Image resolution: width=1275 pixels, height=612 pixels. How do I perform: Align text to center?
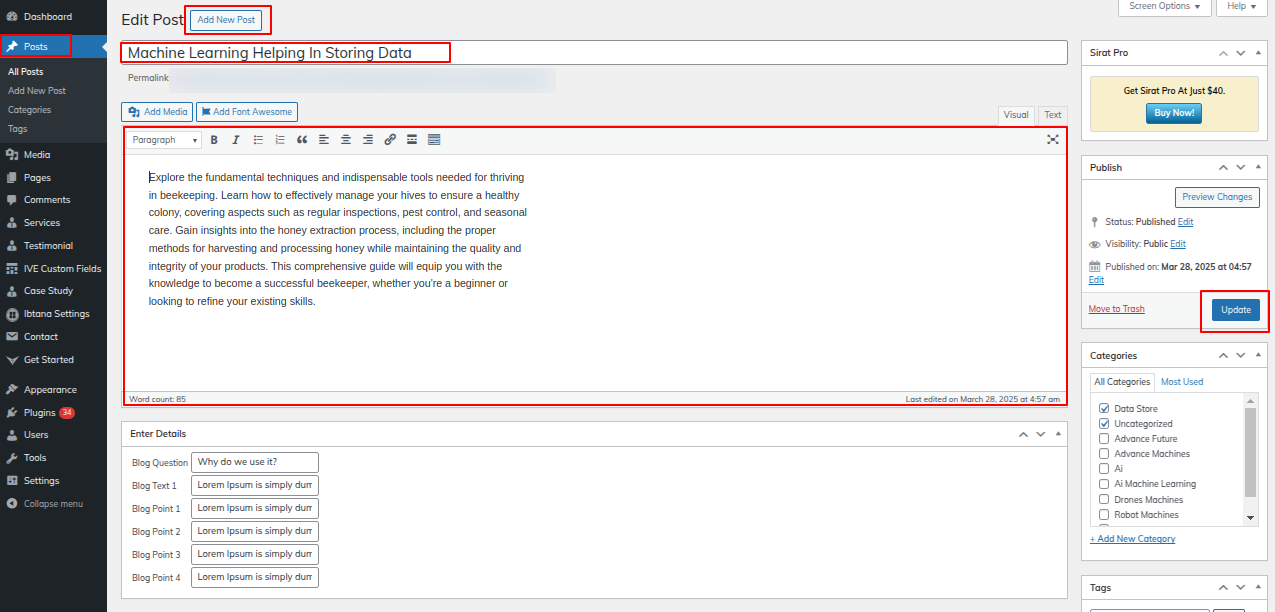[x=346, y=140]
